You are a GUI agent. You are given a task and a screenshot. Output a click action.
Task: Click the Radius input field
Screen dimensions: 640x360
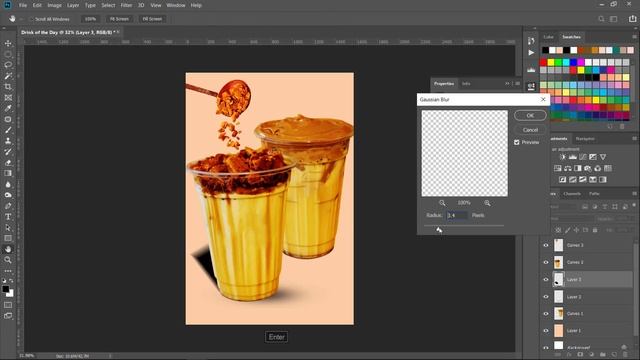point(457,215)
